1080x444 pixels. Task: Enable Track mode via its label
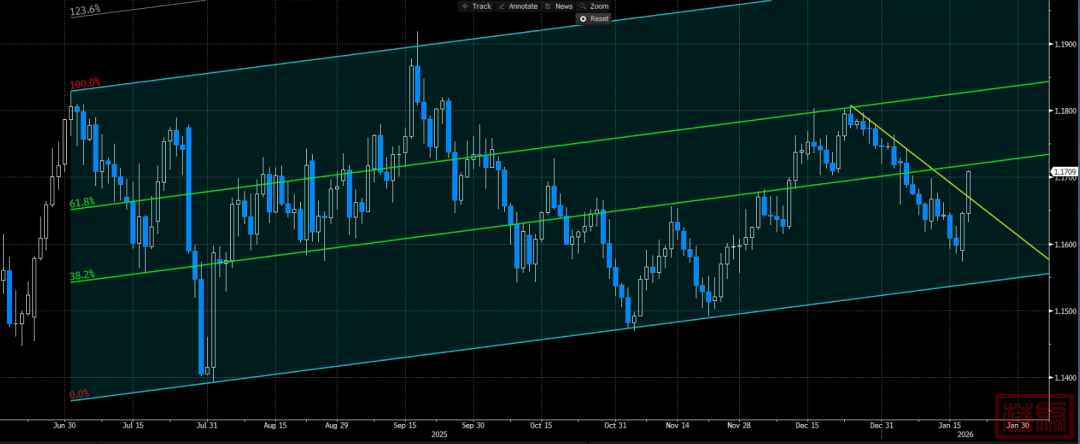pos(481,6)
